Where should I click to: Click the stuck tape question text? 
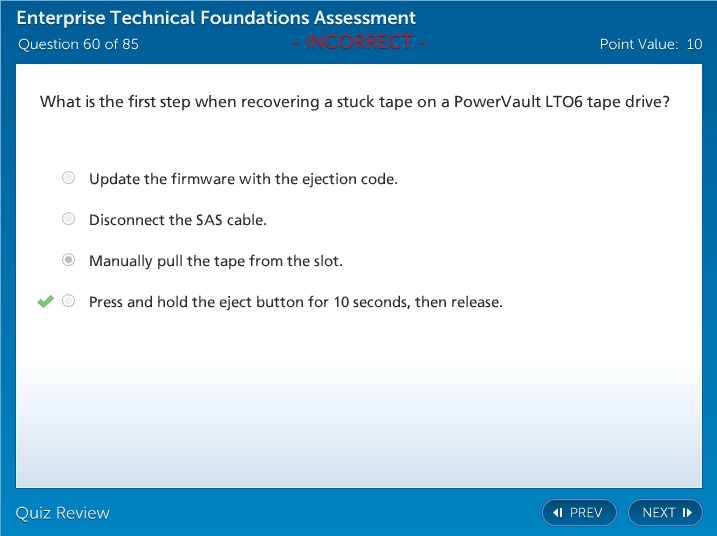coord(354,102)
